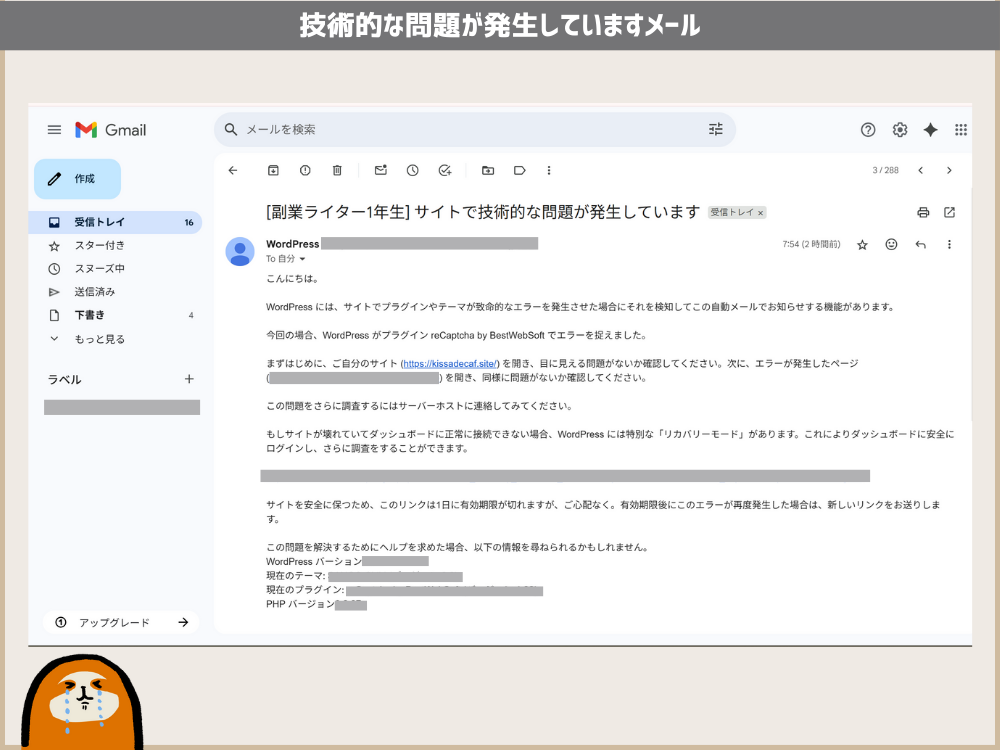Click the メールを検索 search field

pyautogui.click(x=472, y=129)
